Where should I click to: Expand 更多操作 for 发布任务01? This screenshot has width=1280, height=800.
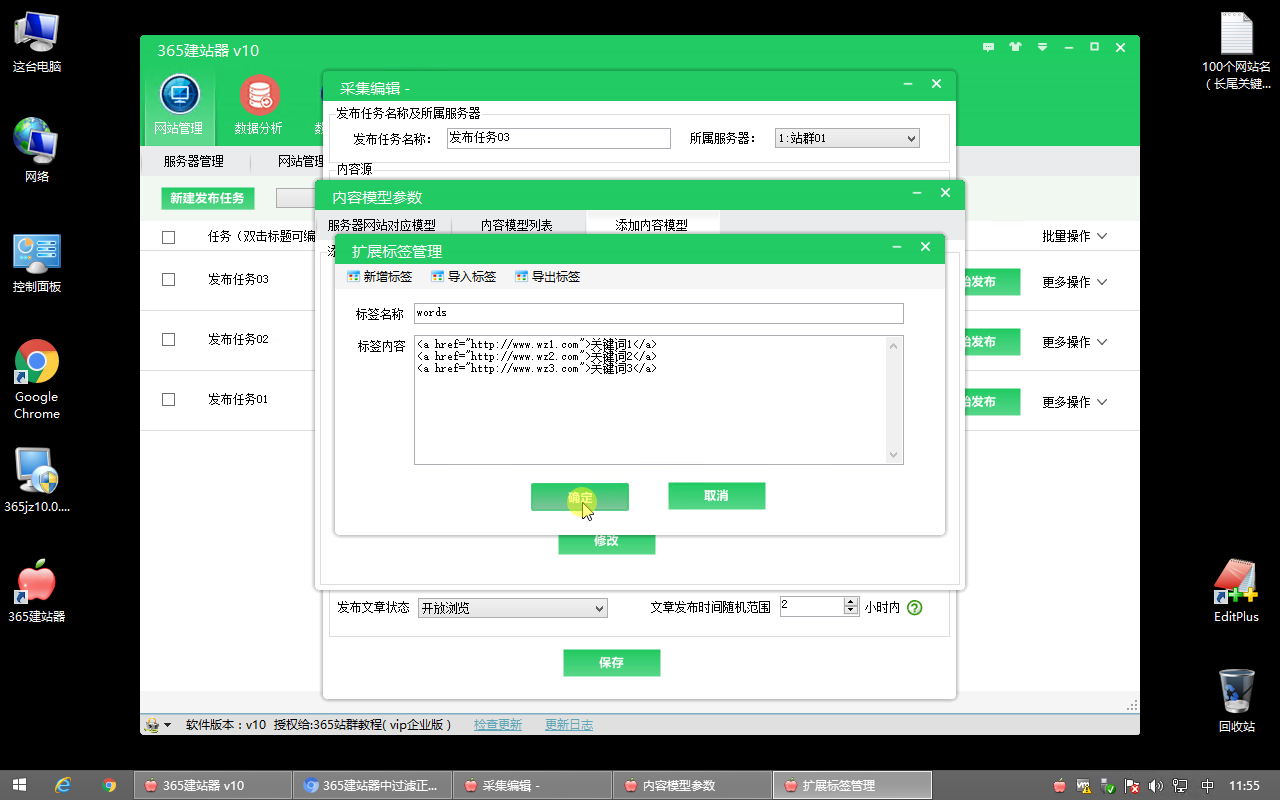tap(1075, 402)
